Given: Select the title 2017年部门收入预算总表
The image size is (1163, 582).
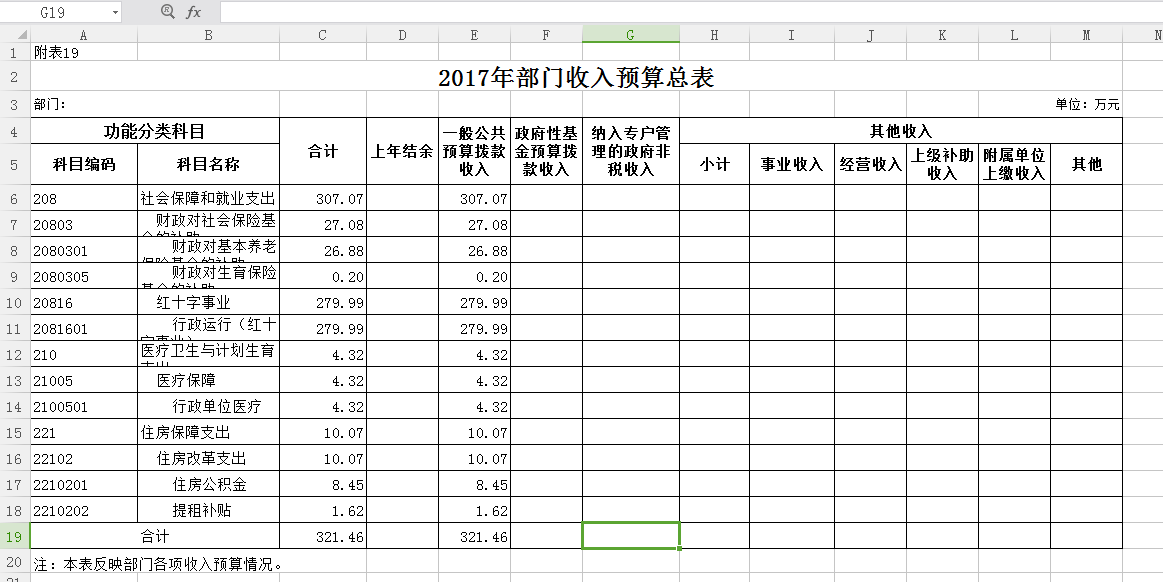Looking at the screenshot, I should pyautogui.click(x=576, y=78).
